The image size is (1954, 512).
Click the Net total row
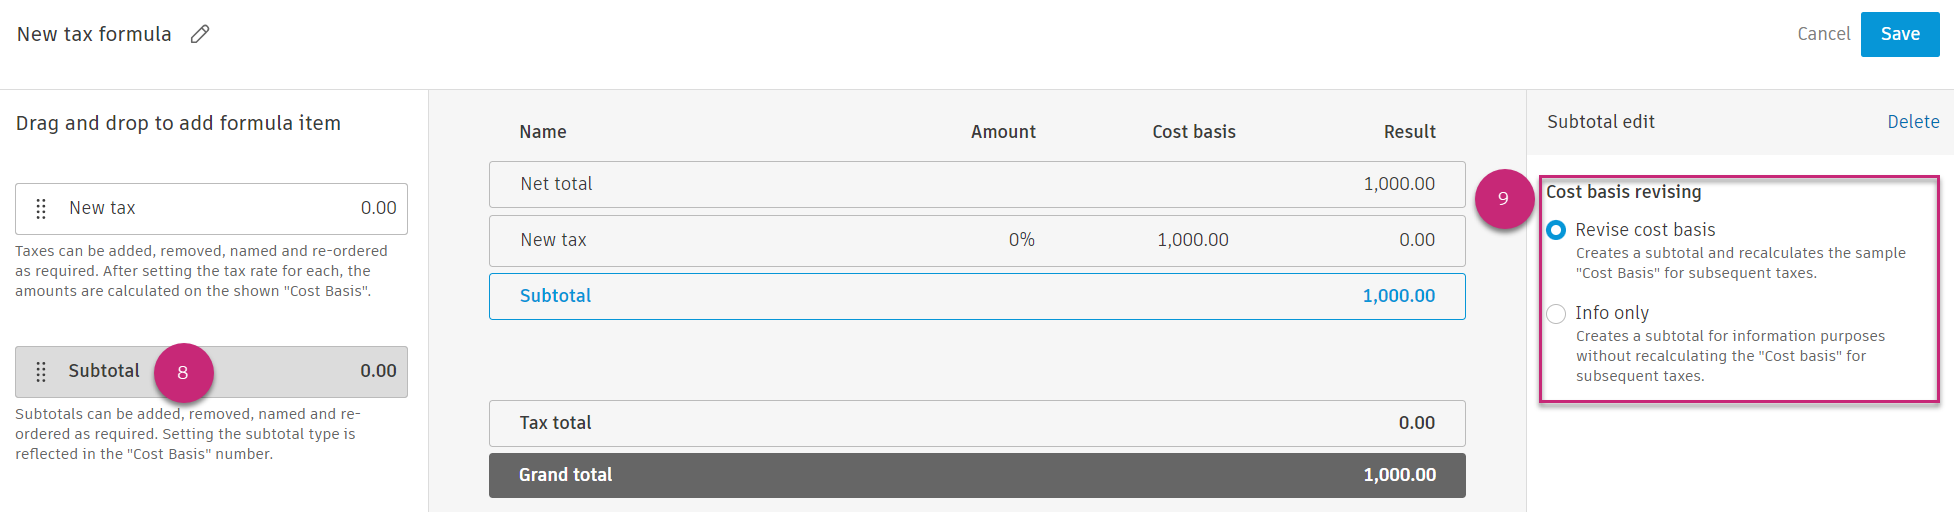point(976,184)
